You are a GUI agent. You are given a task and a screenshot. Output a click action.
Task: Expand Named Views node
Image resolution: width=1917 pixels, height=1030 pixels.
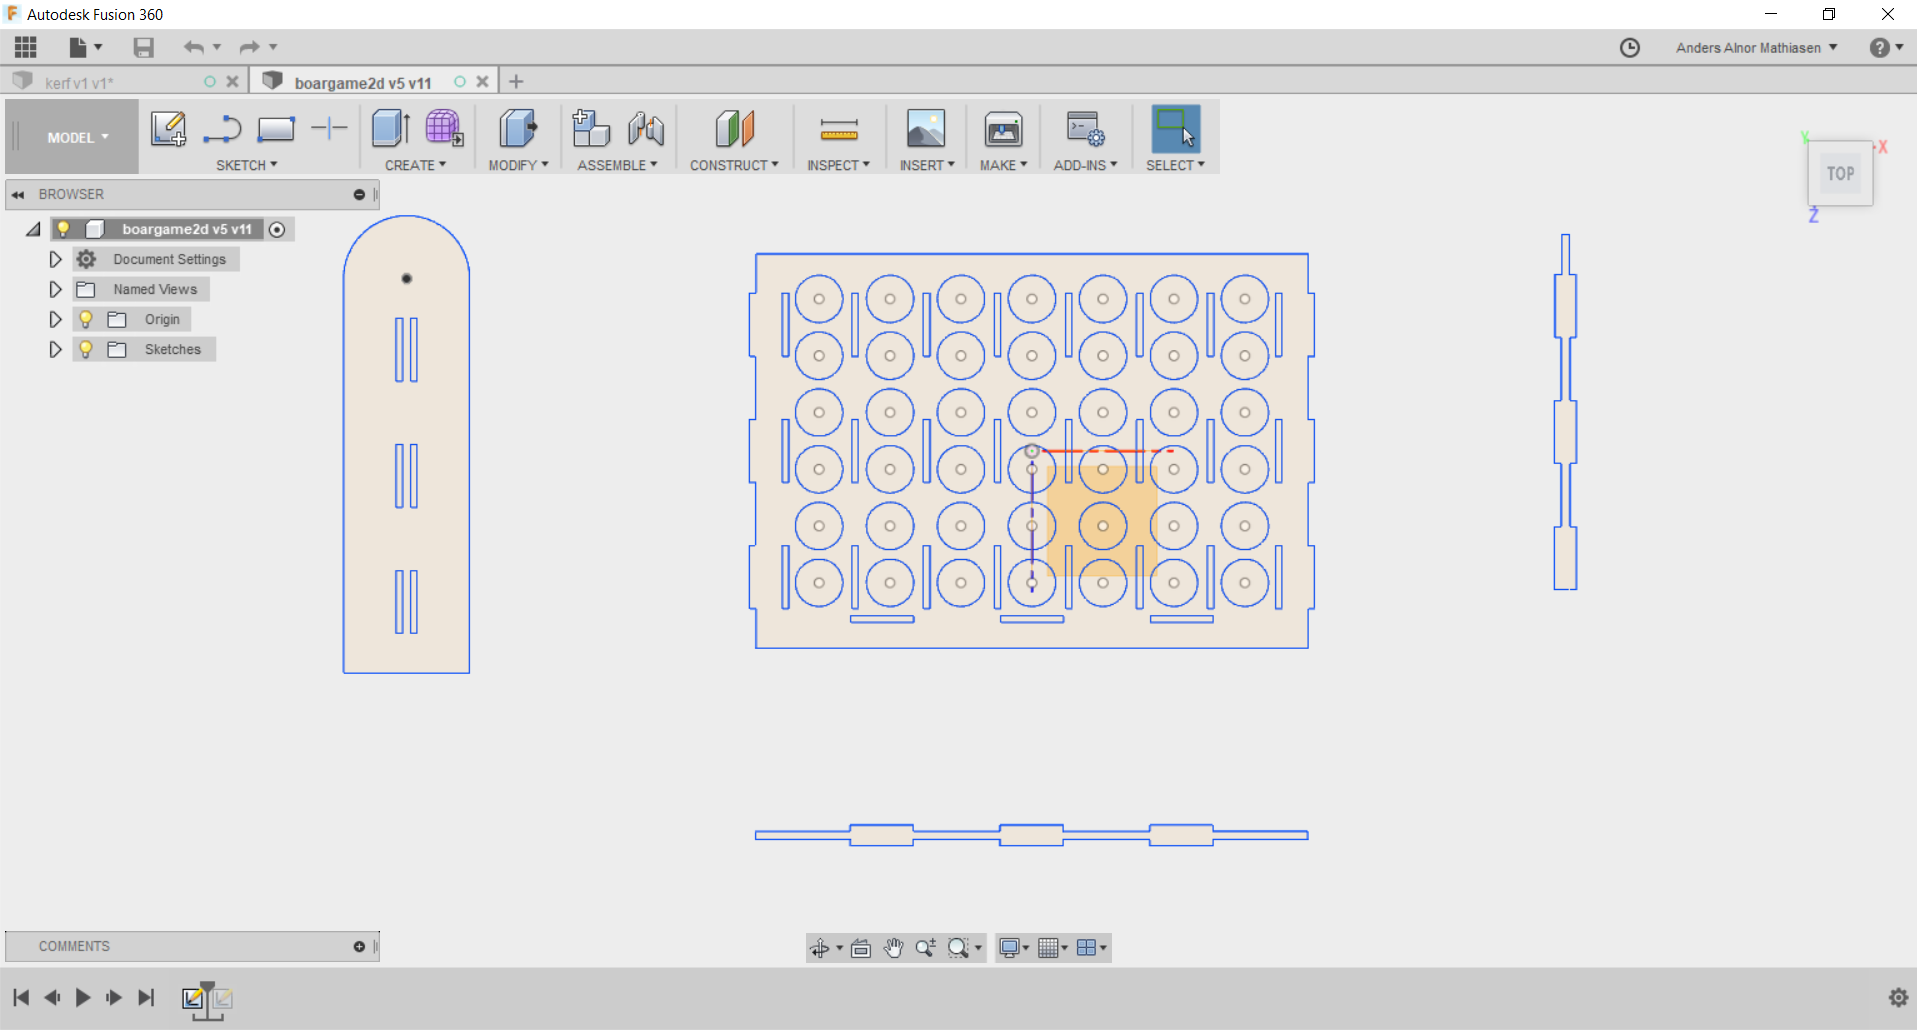coord(55,289)
